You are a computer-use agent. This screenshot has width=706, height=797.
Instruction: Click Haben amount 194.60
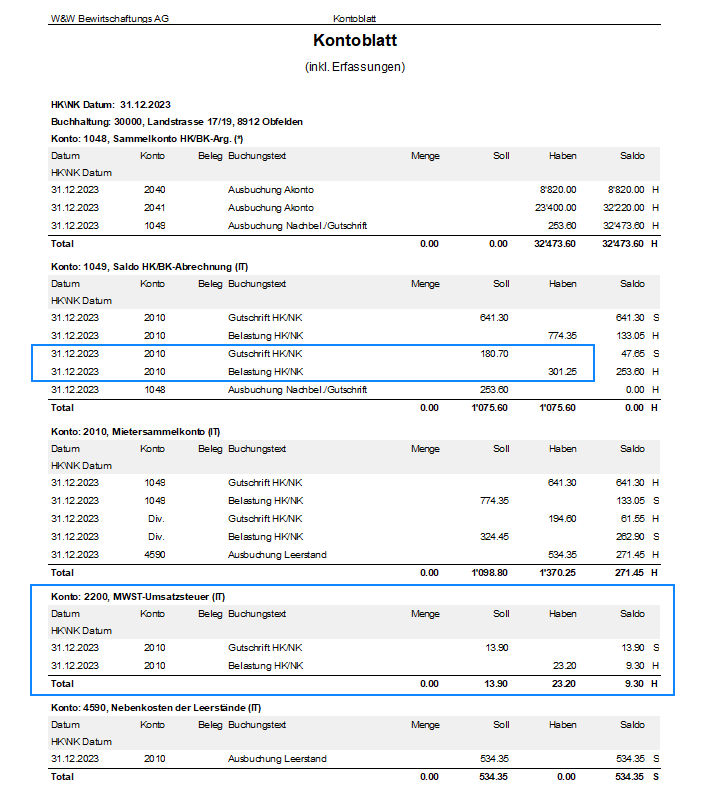(562, 519)
